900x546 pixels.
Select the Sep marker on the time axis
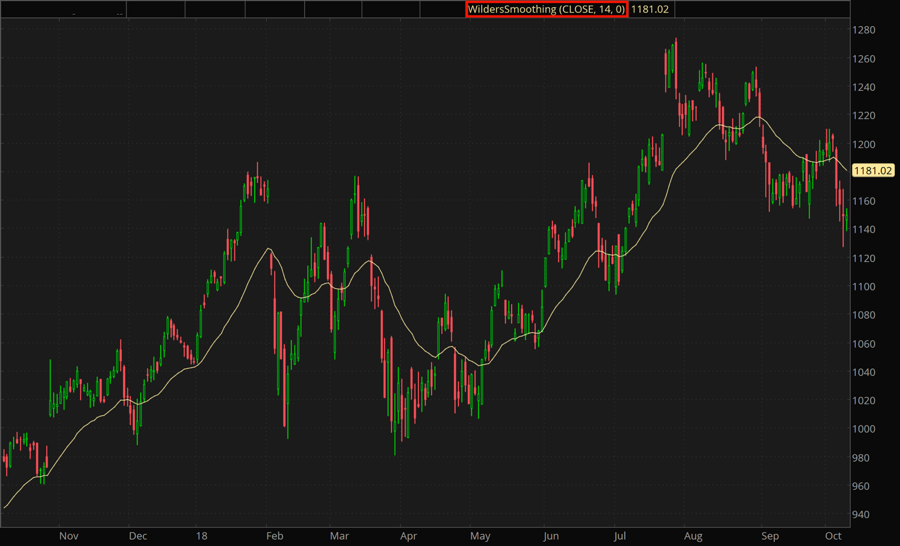pos(769,535)
